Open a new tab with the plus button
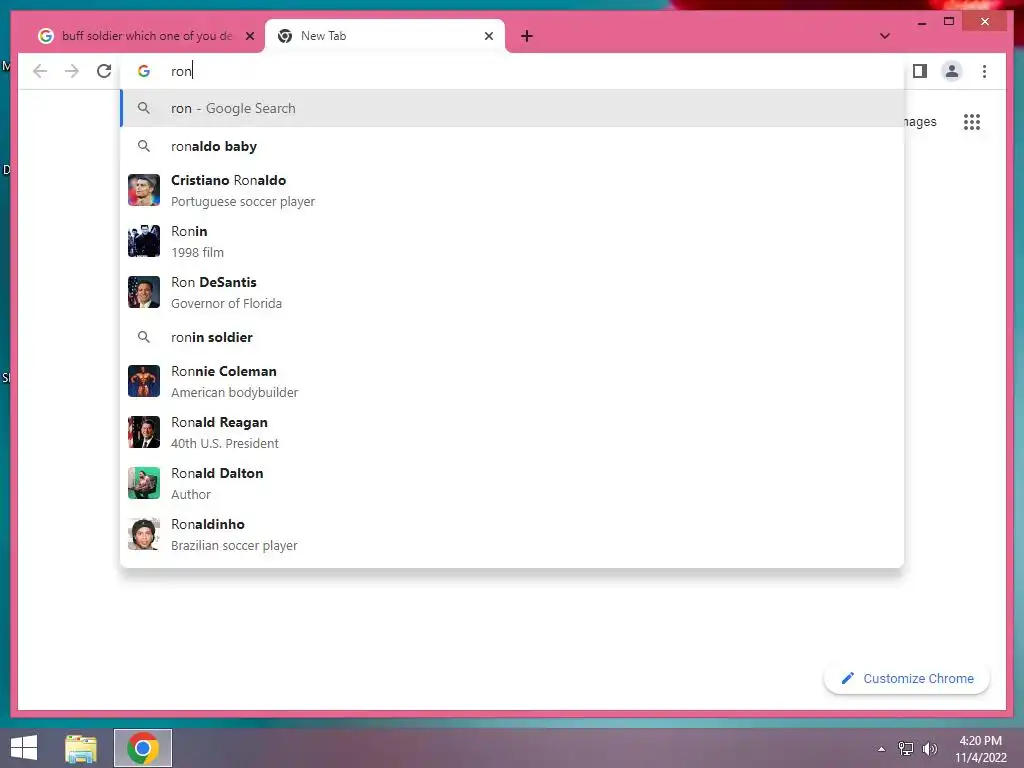 (x=527, y=37)
